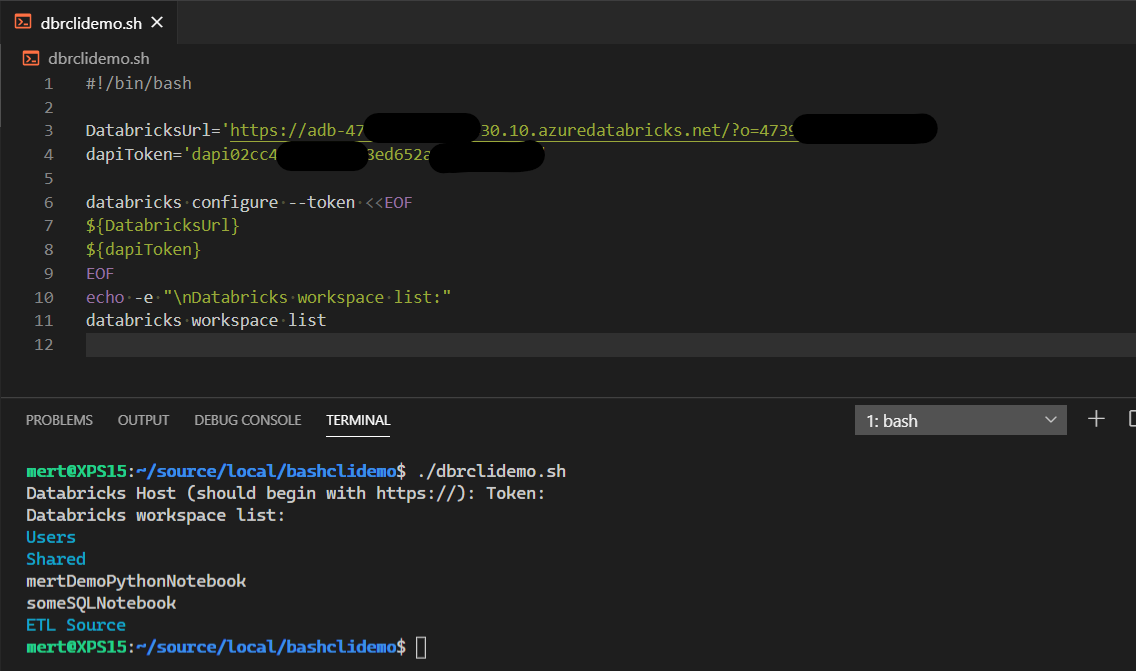Image resolution: width=1136 pixels, height=671 pixels.
Task: Click the dropdown chevron beside 1: bash
Action: coord(1050,419)
